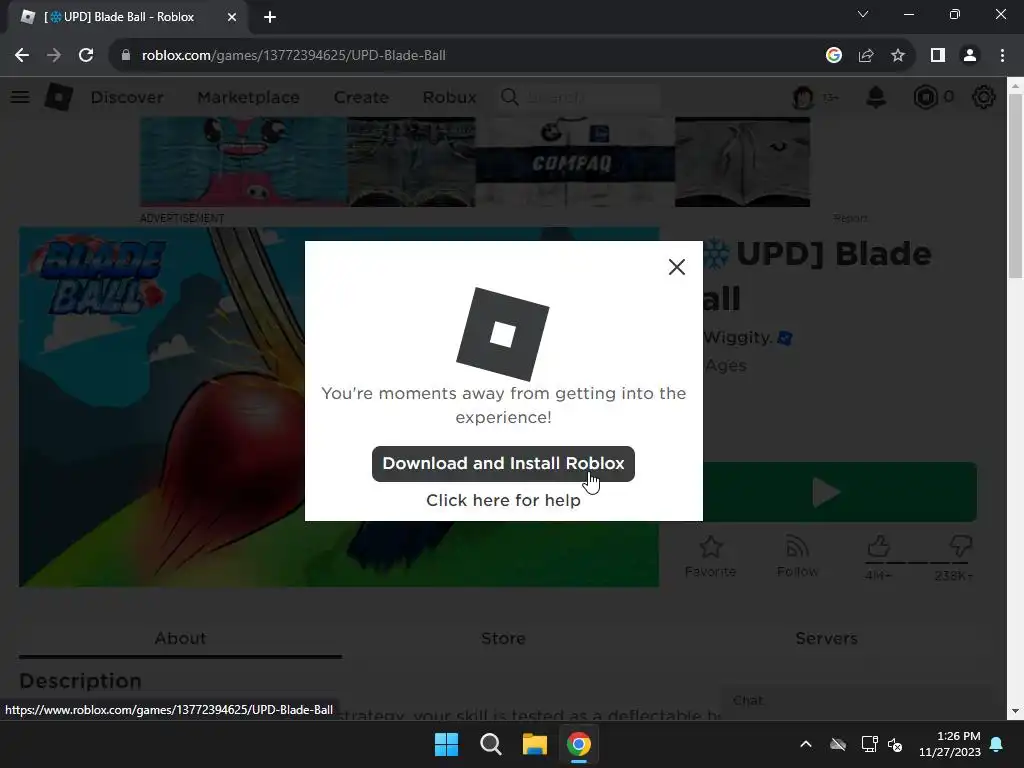Share this page via share icon

click(866, 56)
